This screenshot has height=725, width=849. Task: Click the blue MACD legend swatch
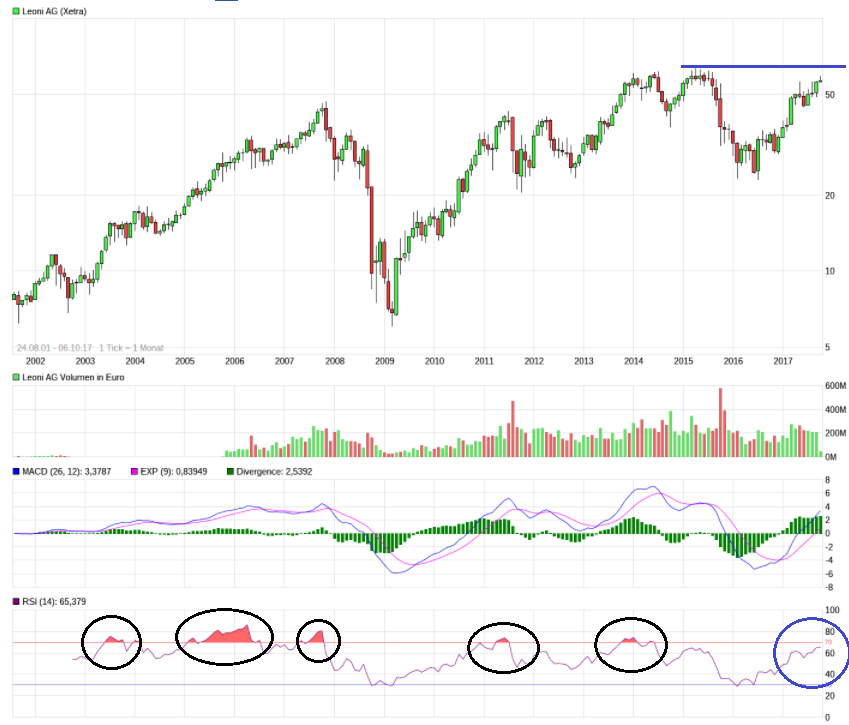[16, 472]
